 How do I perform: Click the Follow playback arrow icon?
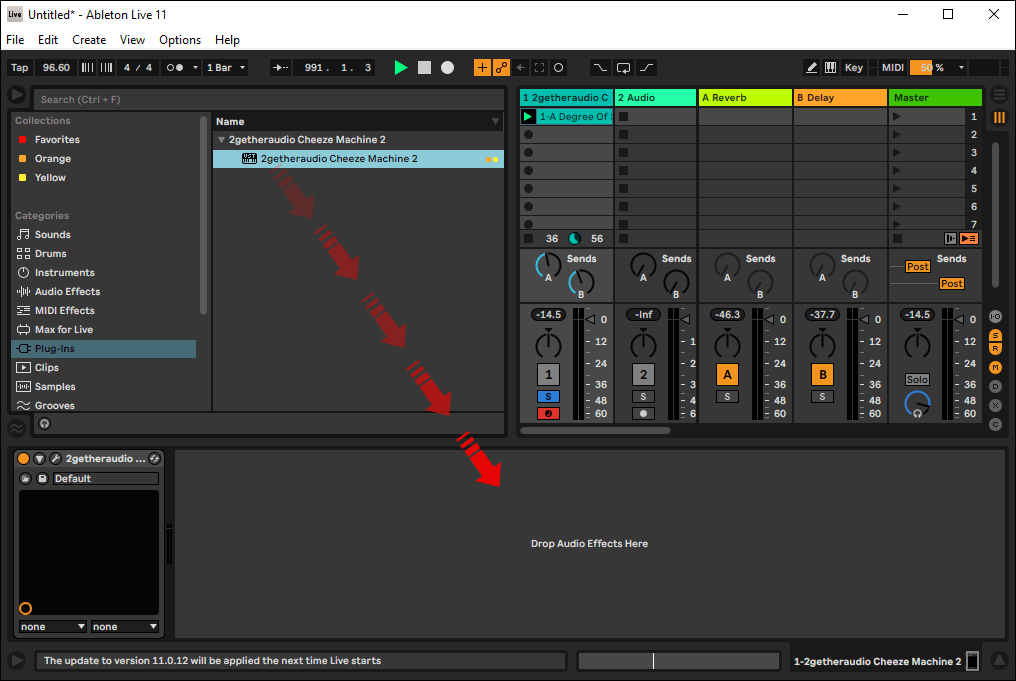click(280, 67)
